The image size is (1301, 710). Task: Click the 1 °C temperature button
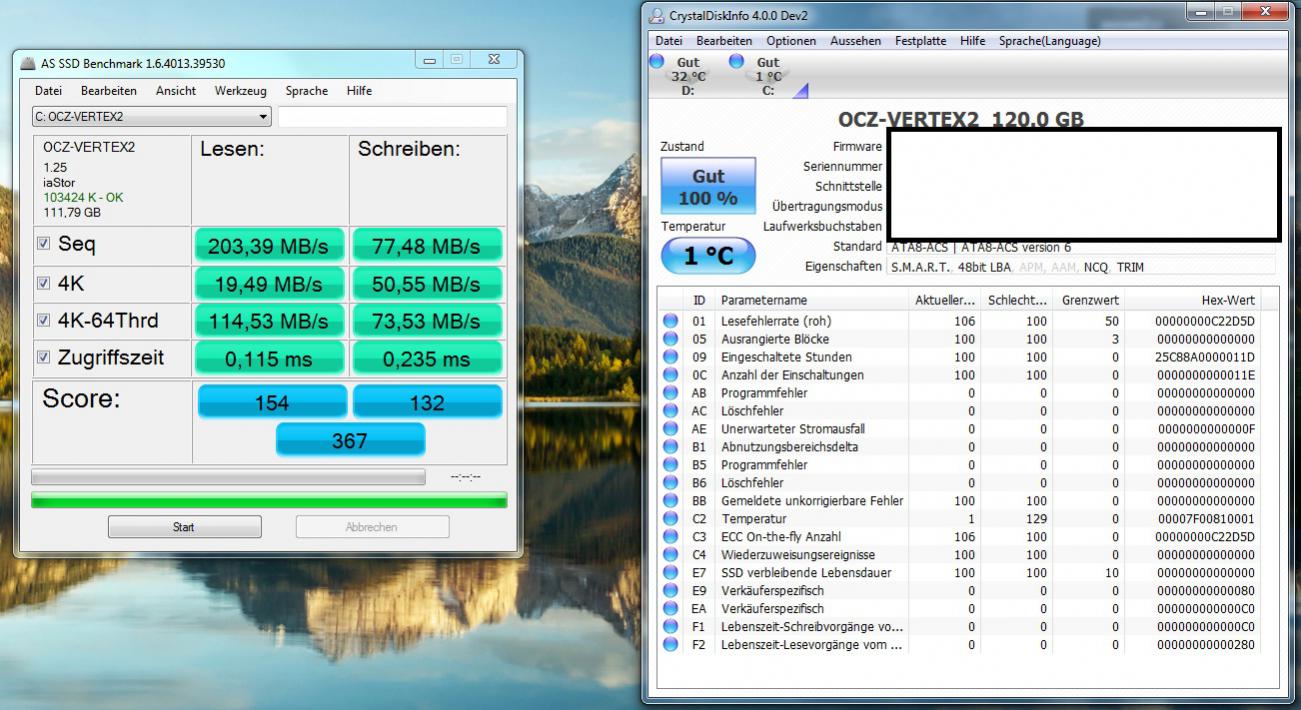pyautogui.click(x=708, y=256)
